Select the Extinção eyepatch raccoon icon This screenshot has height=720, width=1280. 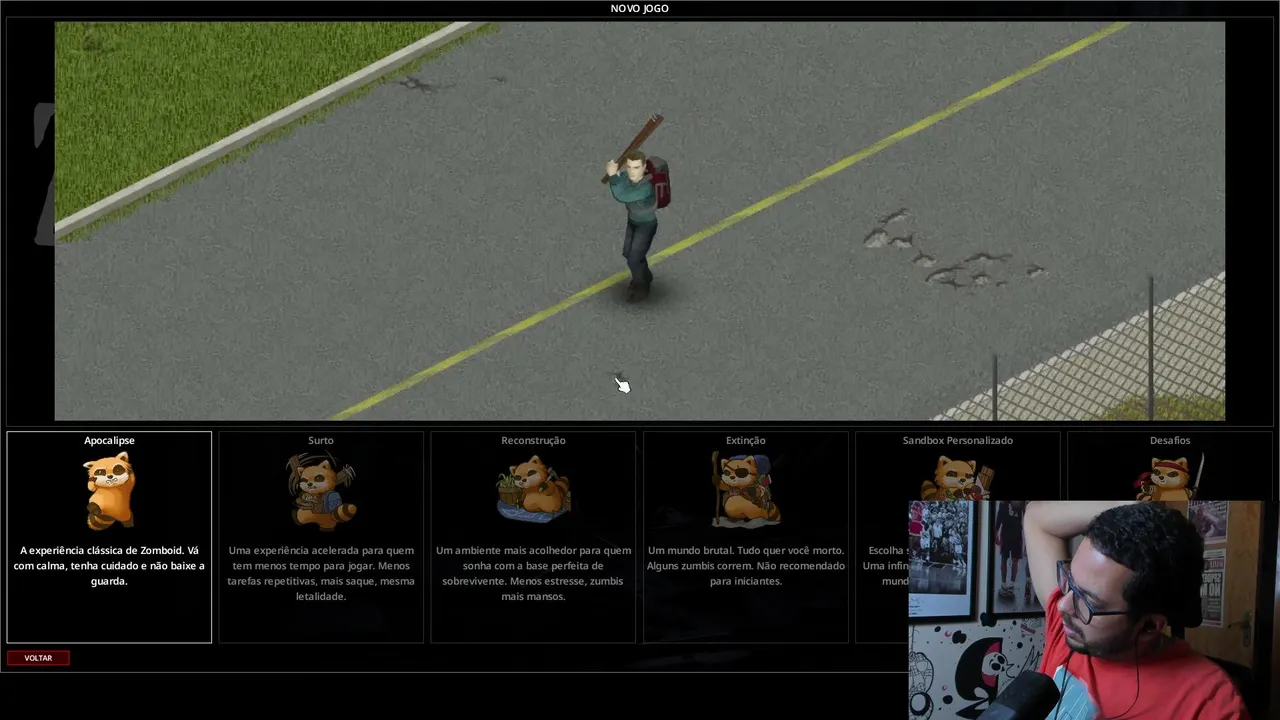pos(745,490)
